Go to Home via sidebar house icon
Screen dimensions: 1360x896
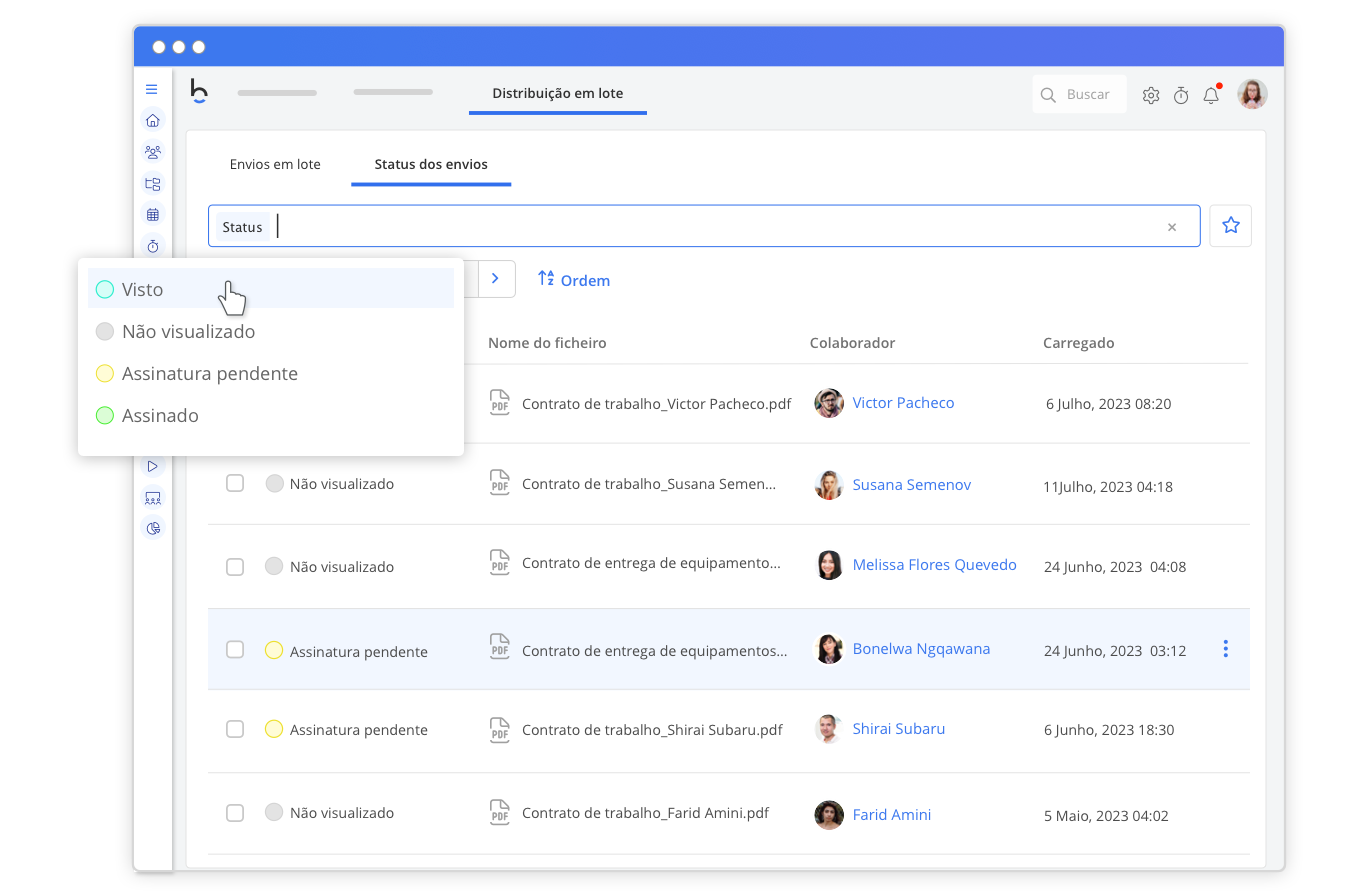pyautogui.click(x=152, y=121)
